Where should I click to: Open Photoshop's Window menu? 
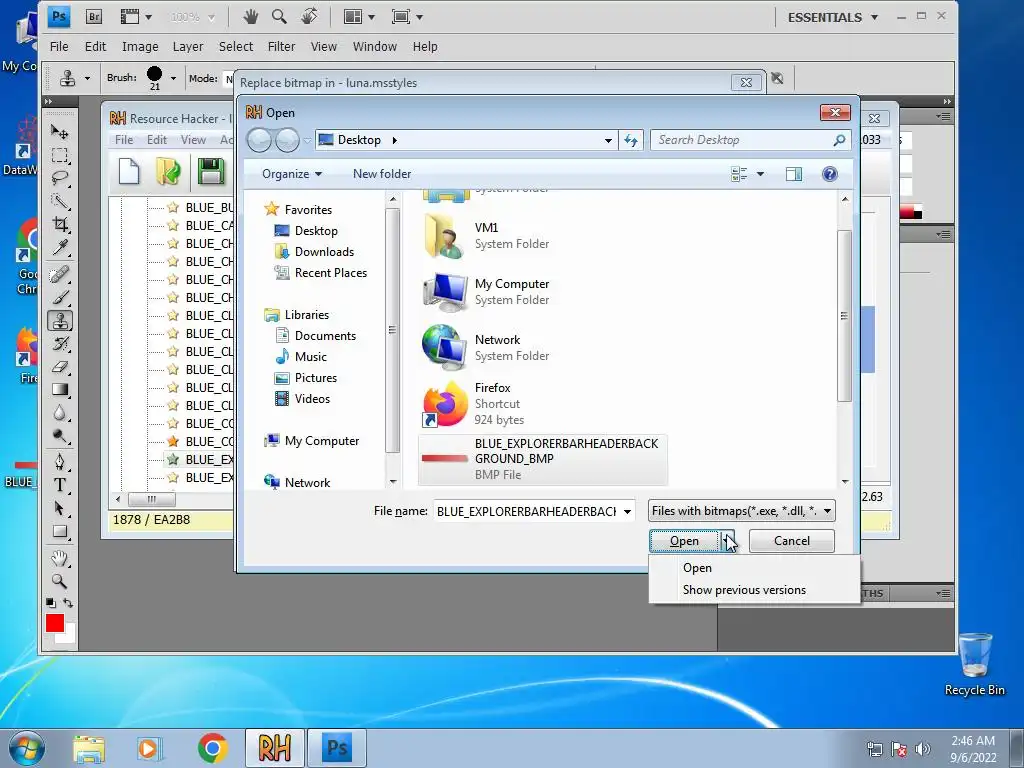pos(375,46)
